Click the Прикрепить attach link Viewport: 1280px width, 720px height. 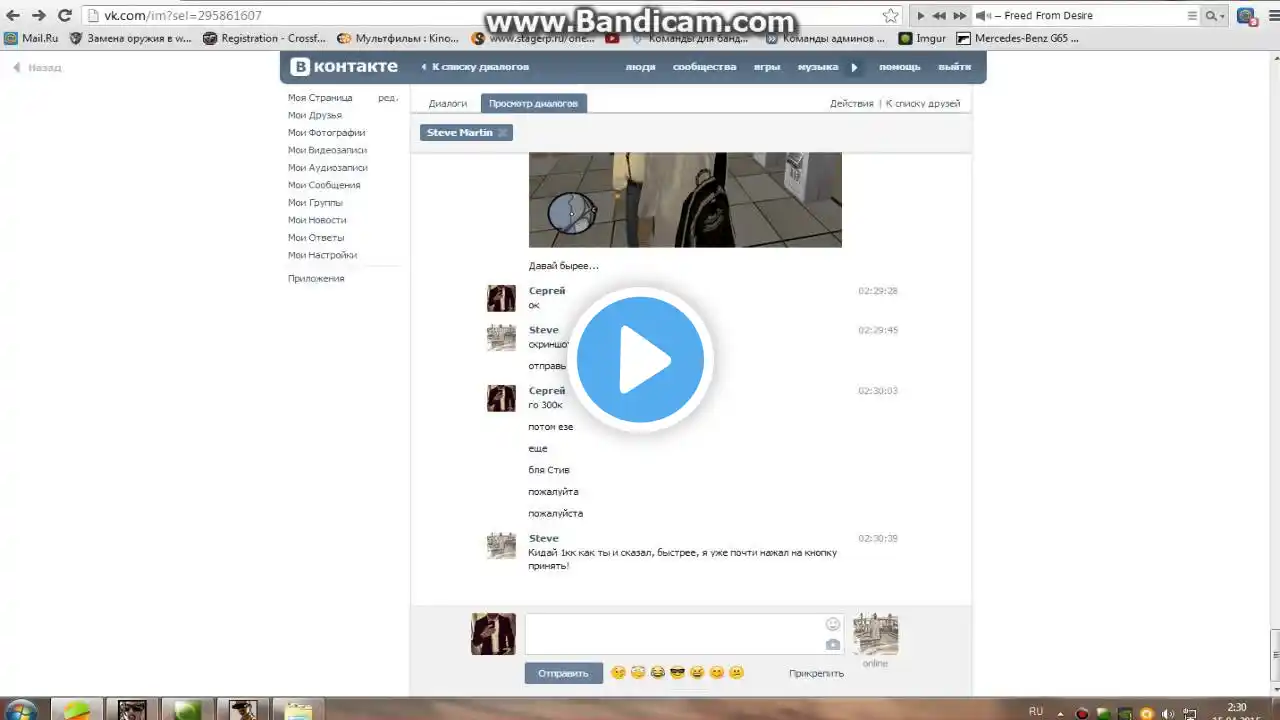(x=816, y=673)
